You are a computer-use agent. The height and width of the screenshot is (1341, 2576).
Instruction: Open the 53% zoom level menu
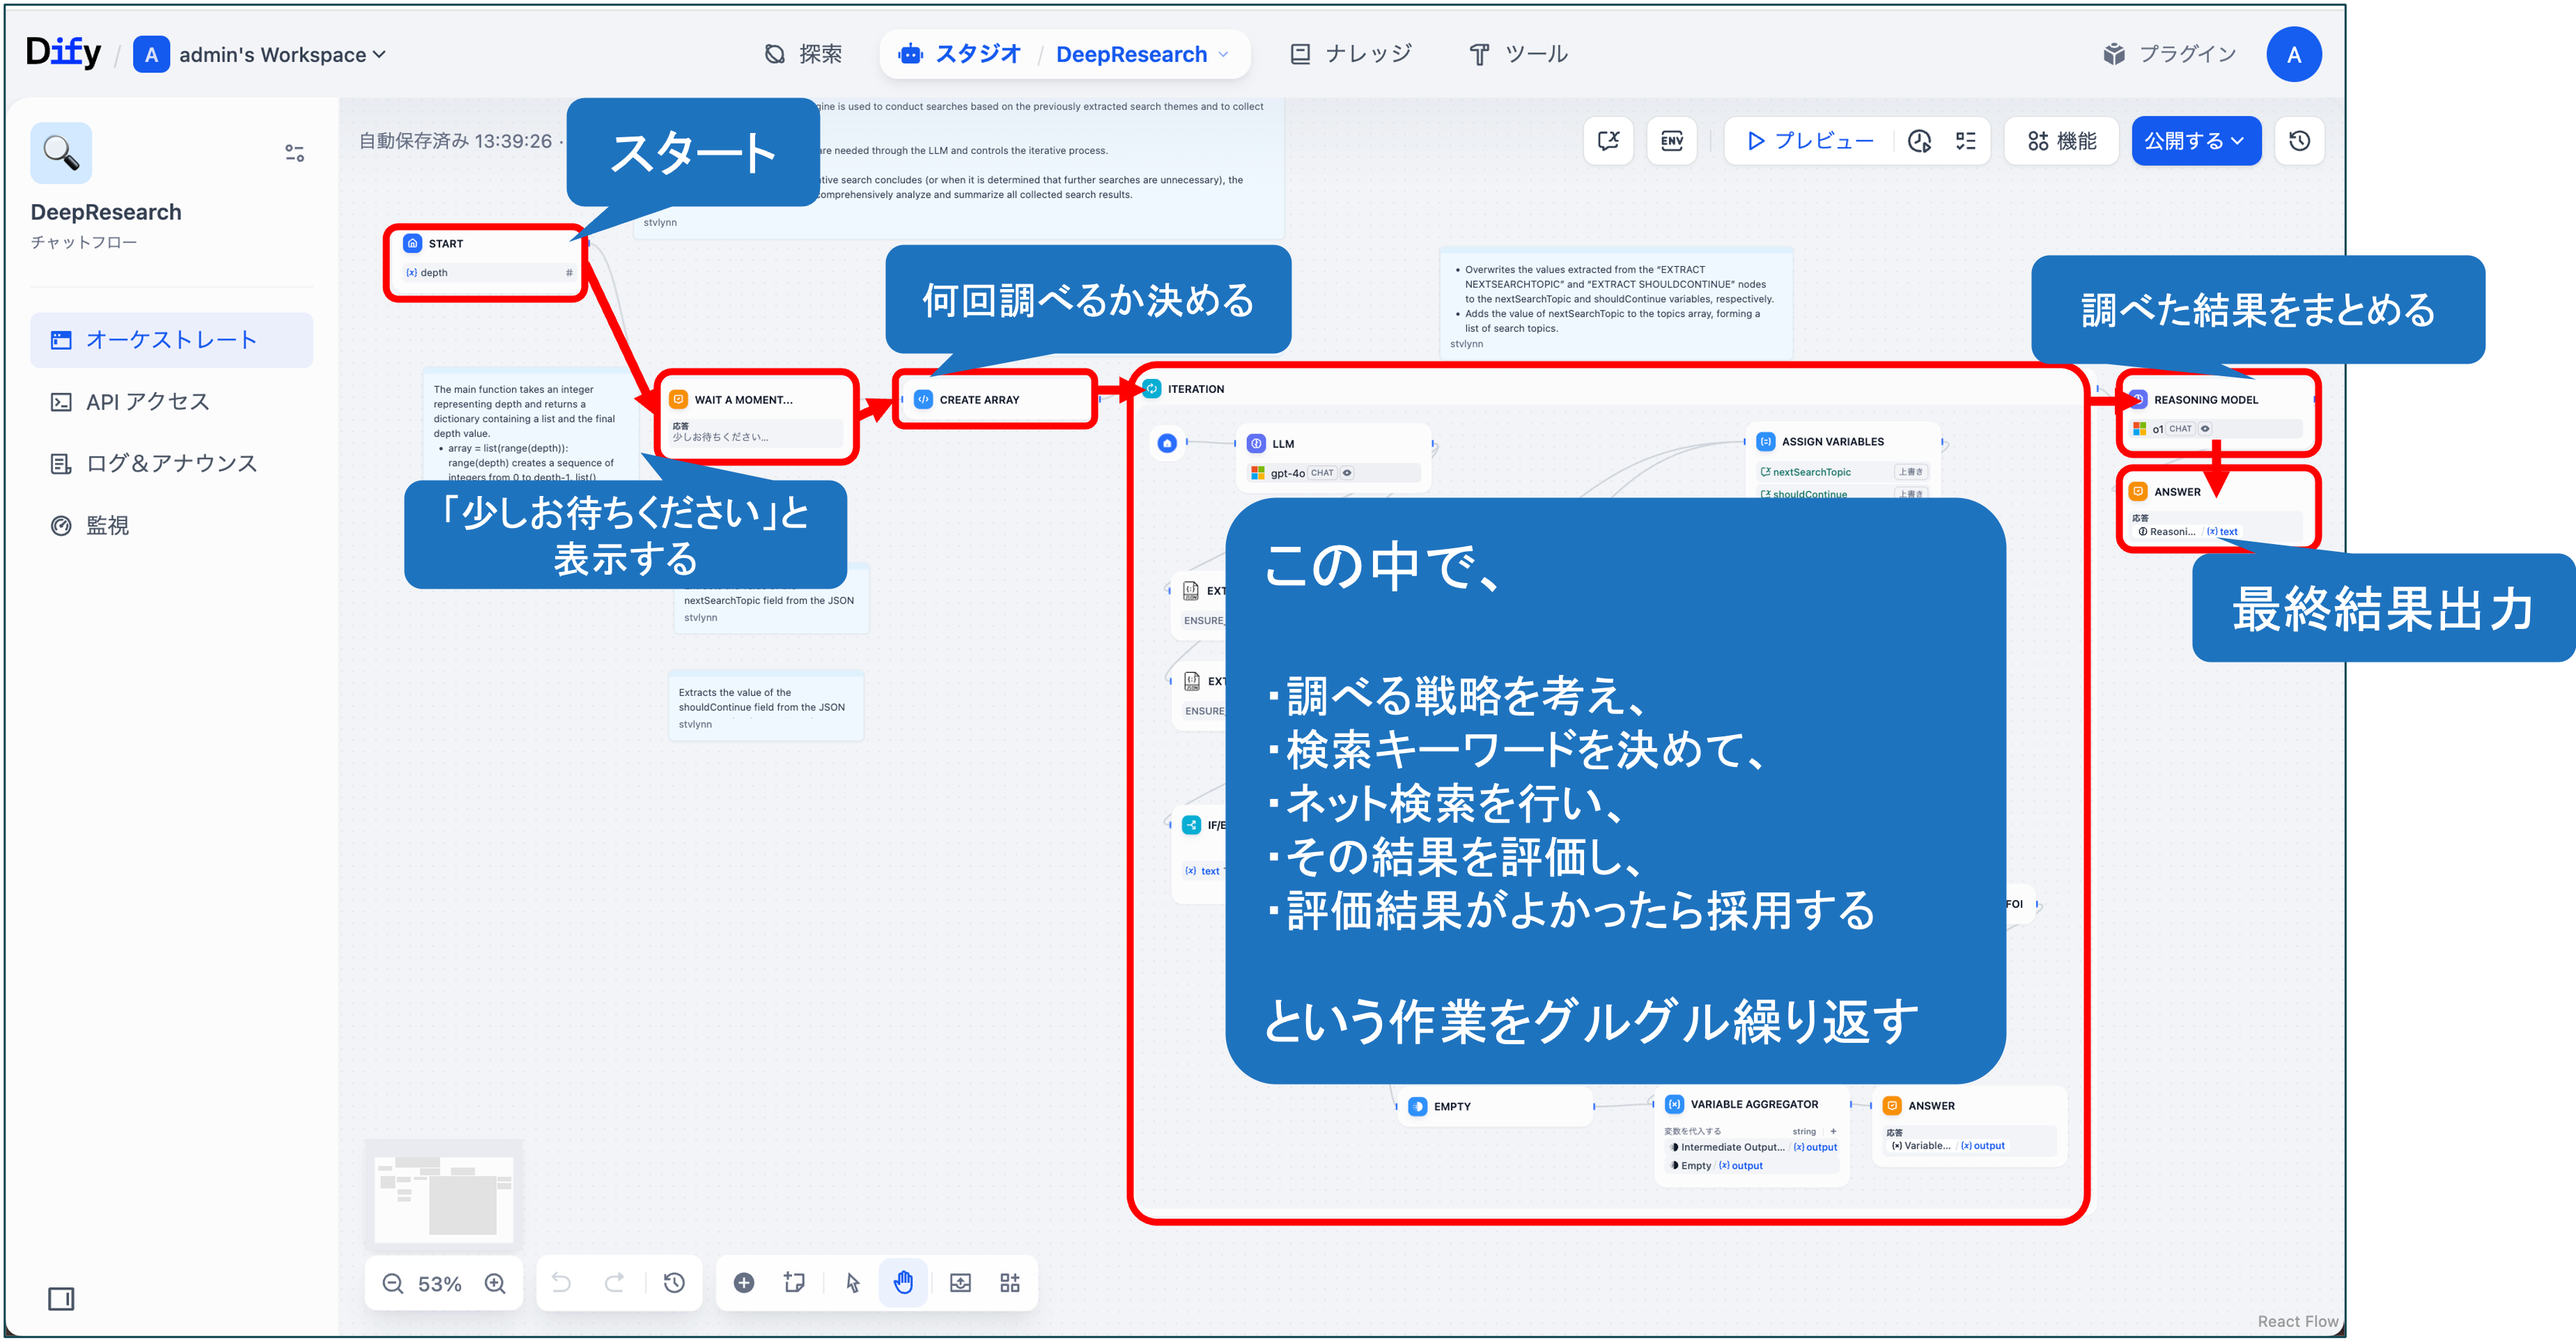pyautogui.click(x=439, y=1284)
